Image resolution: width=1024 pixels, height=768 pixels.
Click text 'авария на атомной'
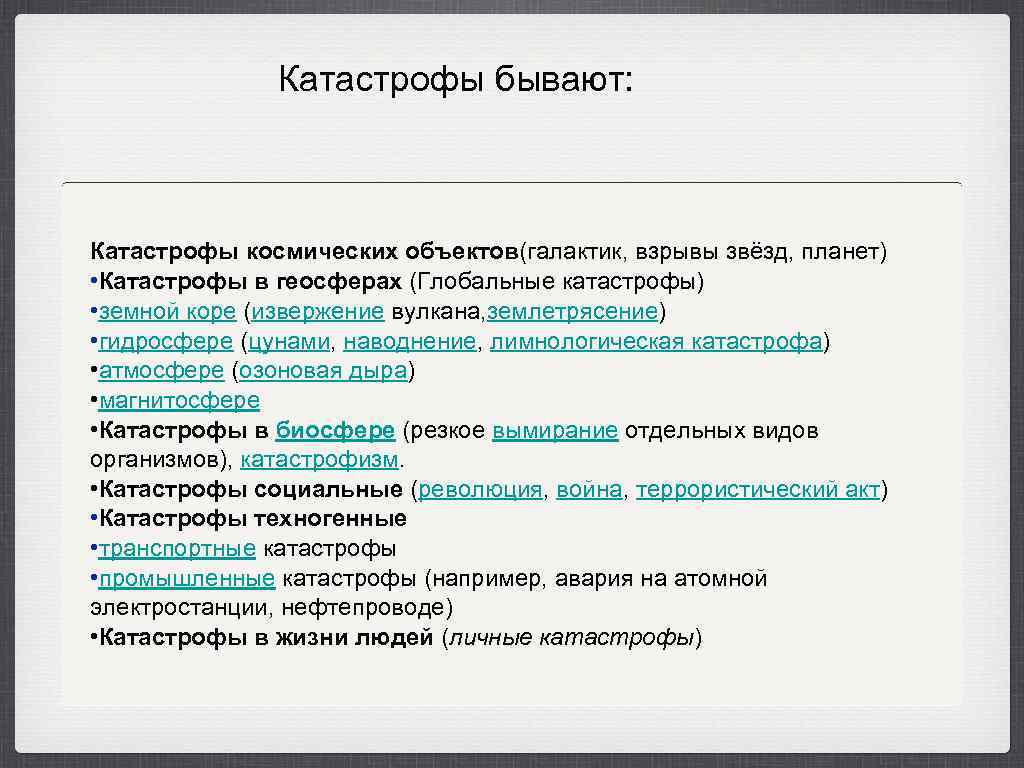coord(661,579)
